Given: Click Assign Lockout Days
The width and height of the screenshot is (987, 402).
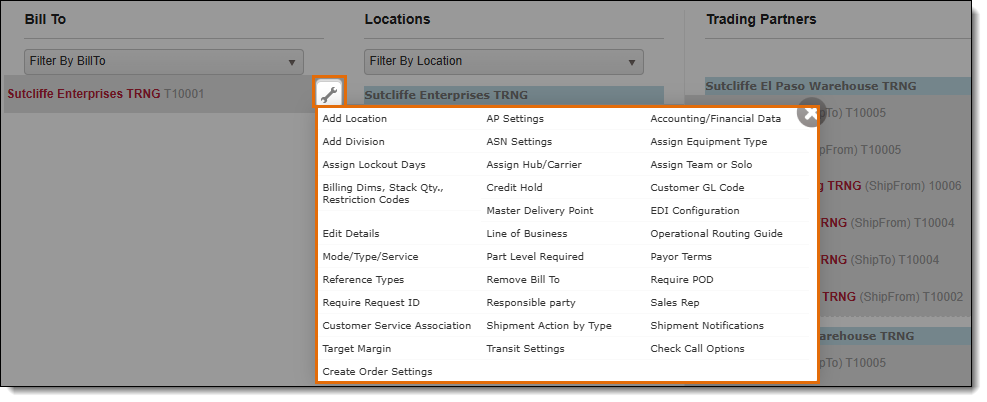Looking at the screenshot, I should [373, 165].
